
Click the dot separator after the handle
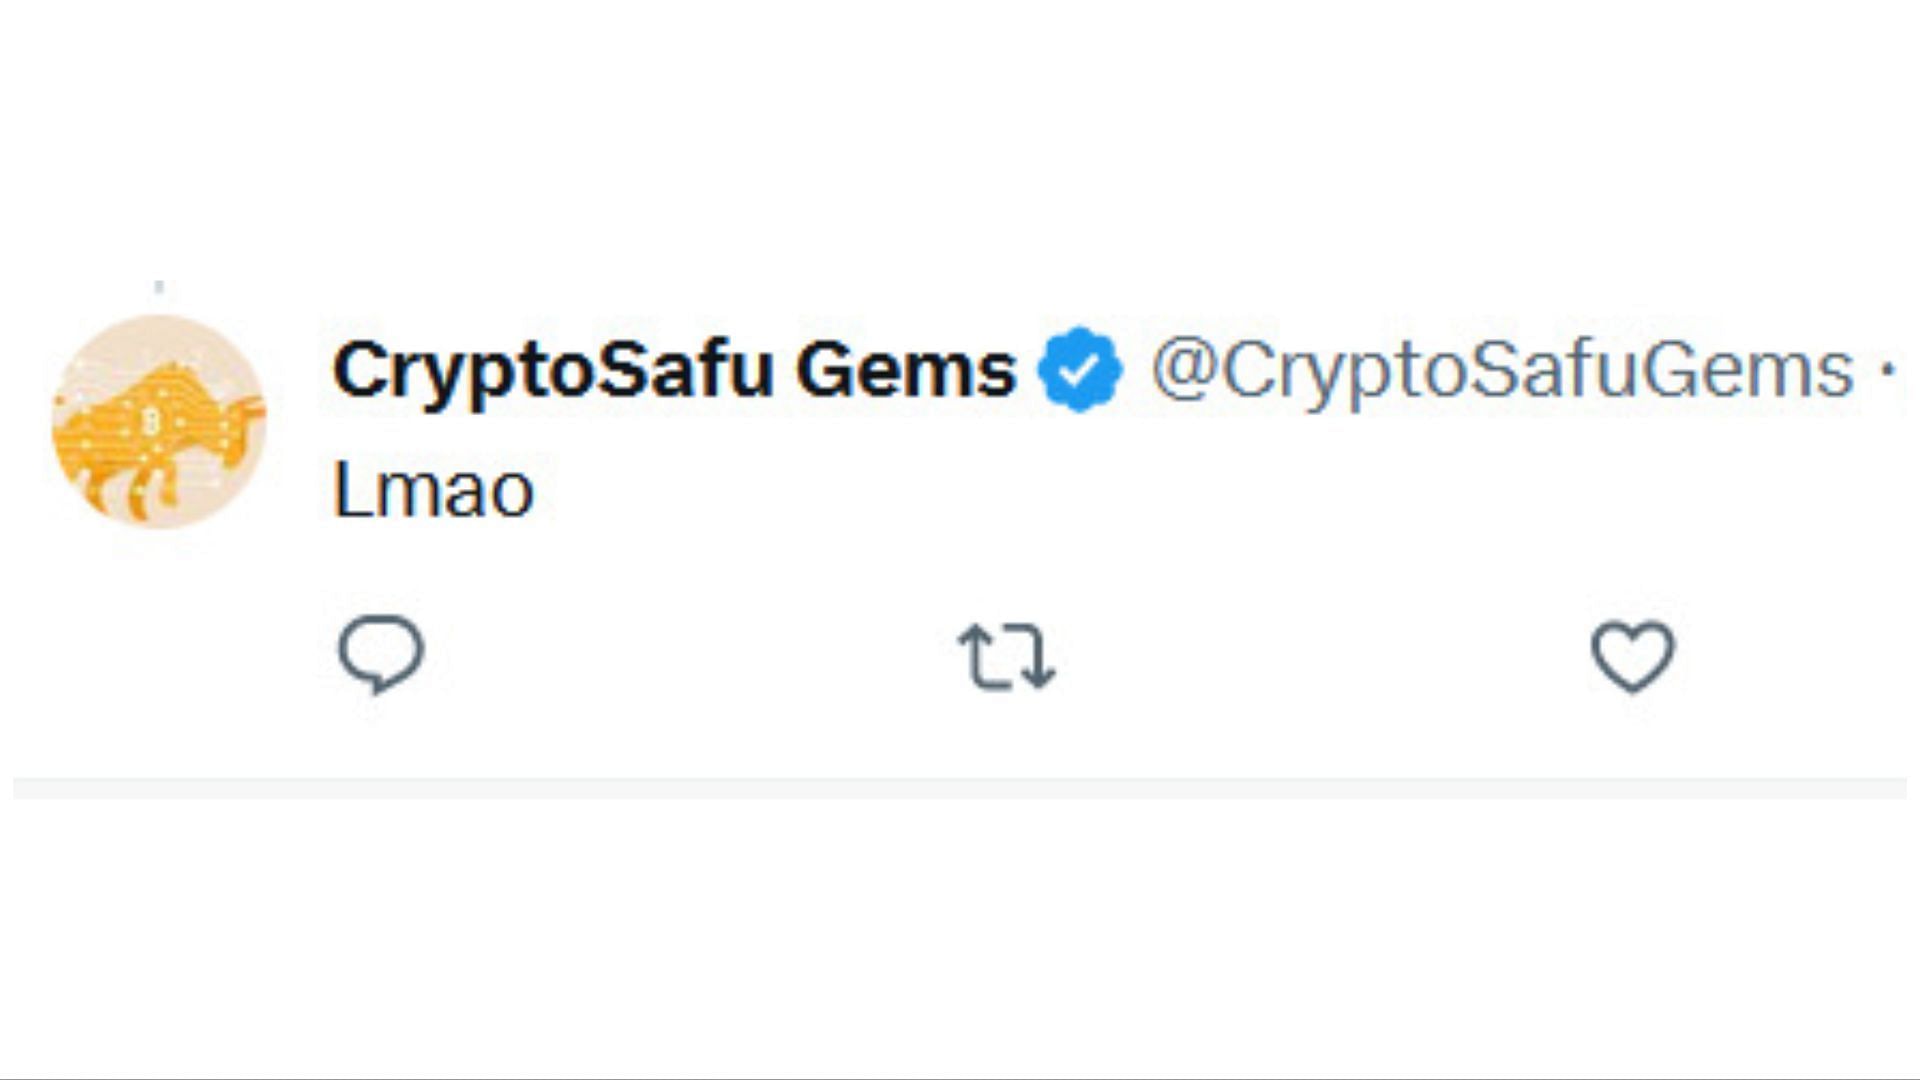pyautogui.click(x=1887, y=370)
